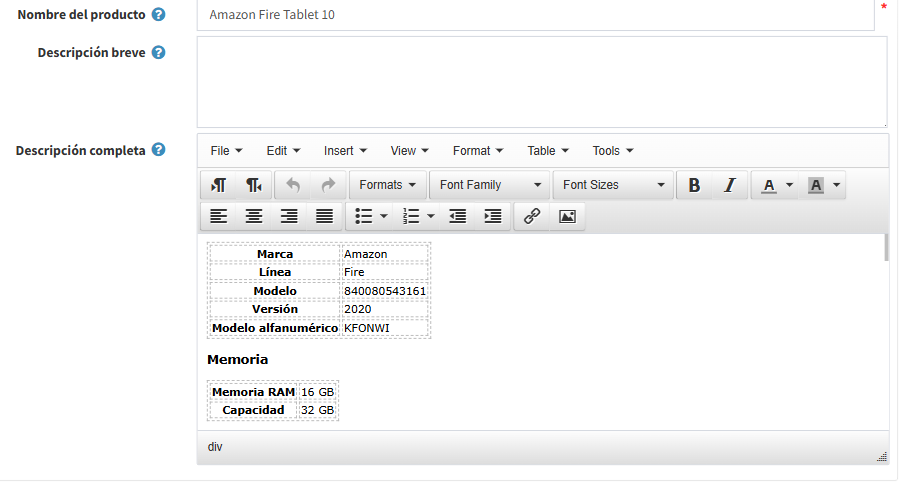
Task: Click the undo arrow icon
Action: click(292, 185)
